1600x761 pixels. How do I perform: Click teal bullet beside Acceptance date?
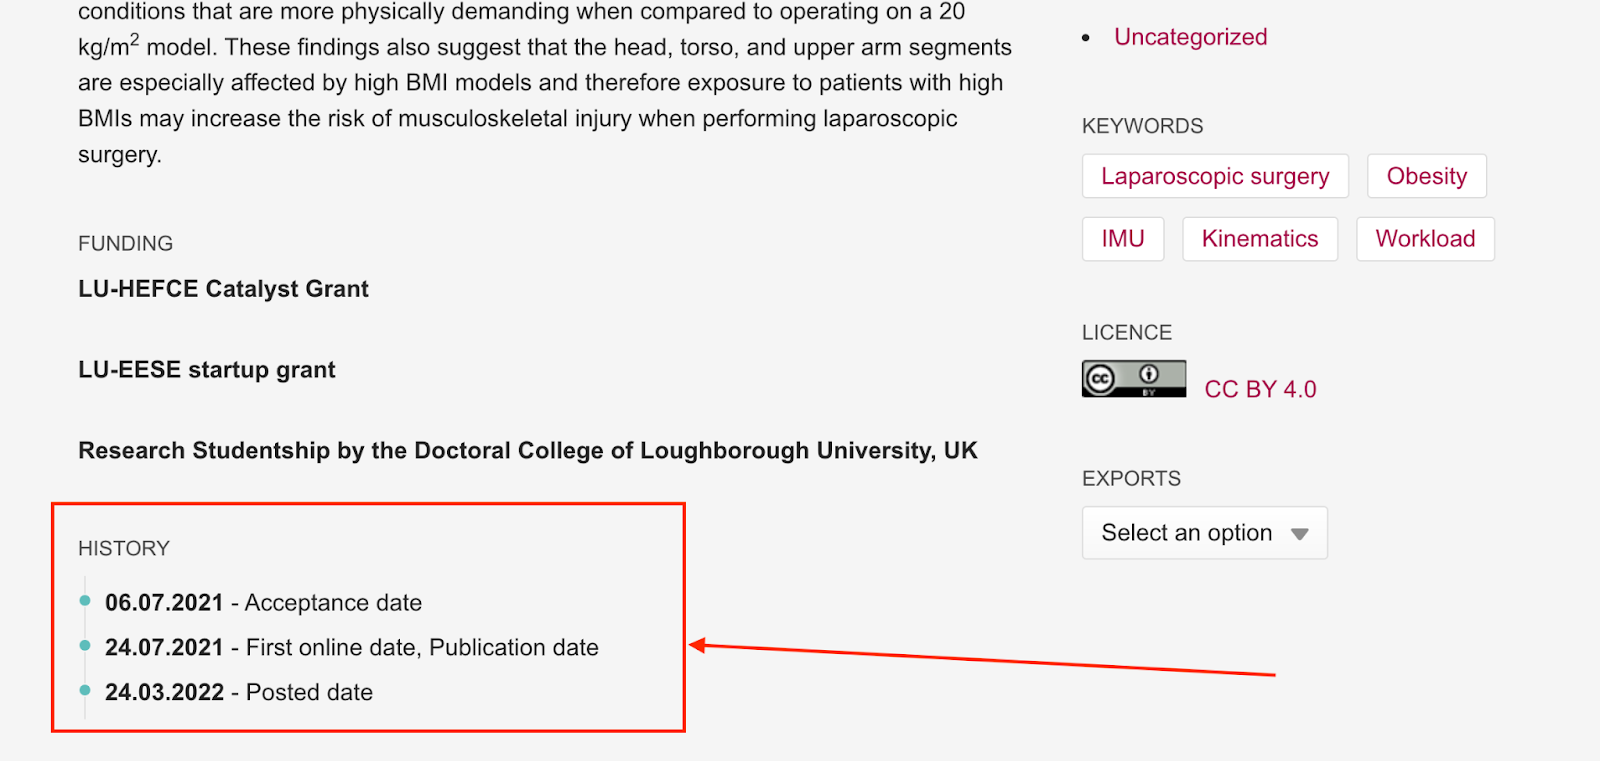click(x=85, y=601)
